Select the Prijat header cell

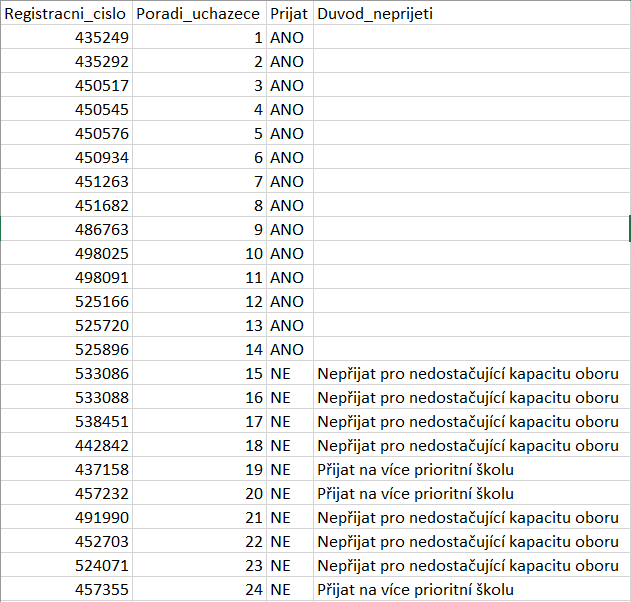click(289, 15)
